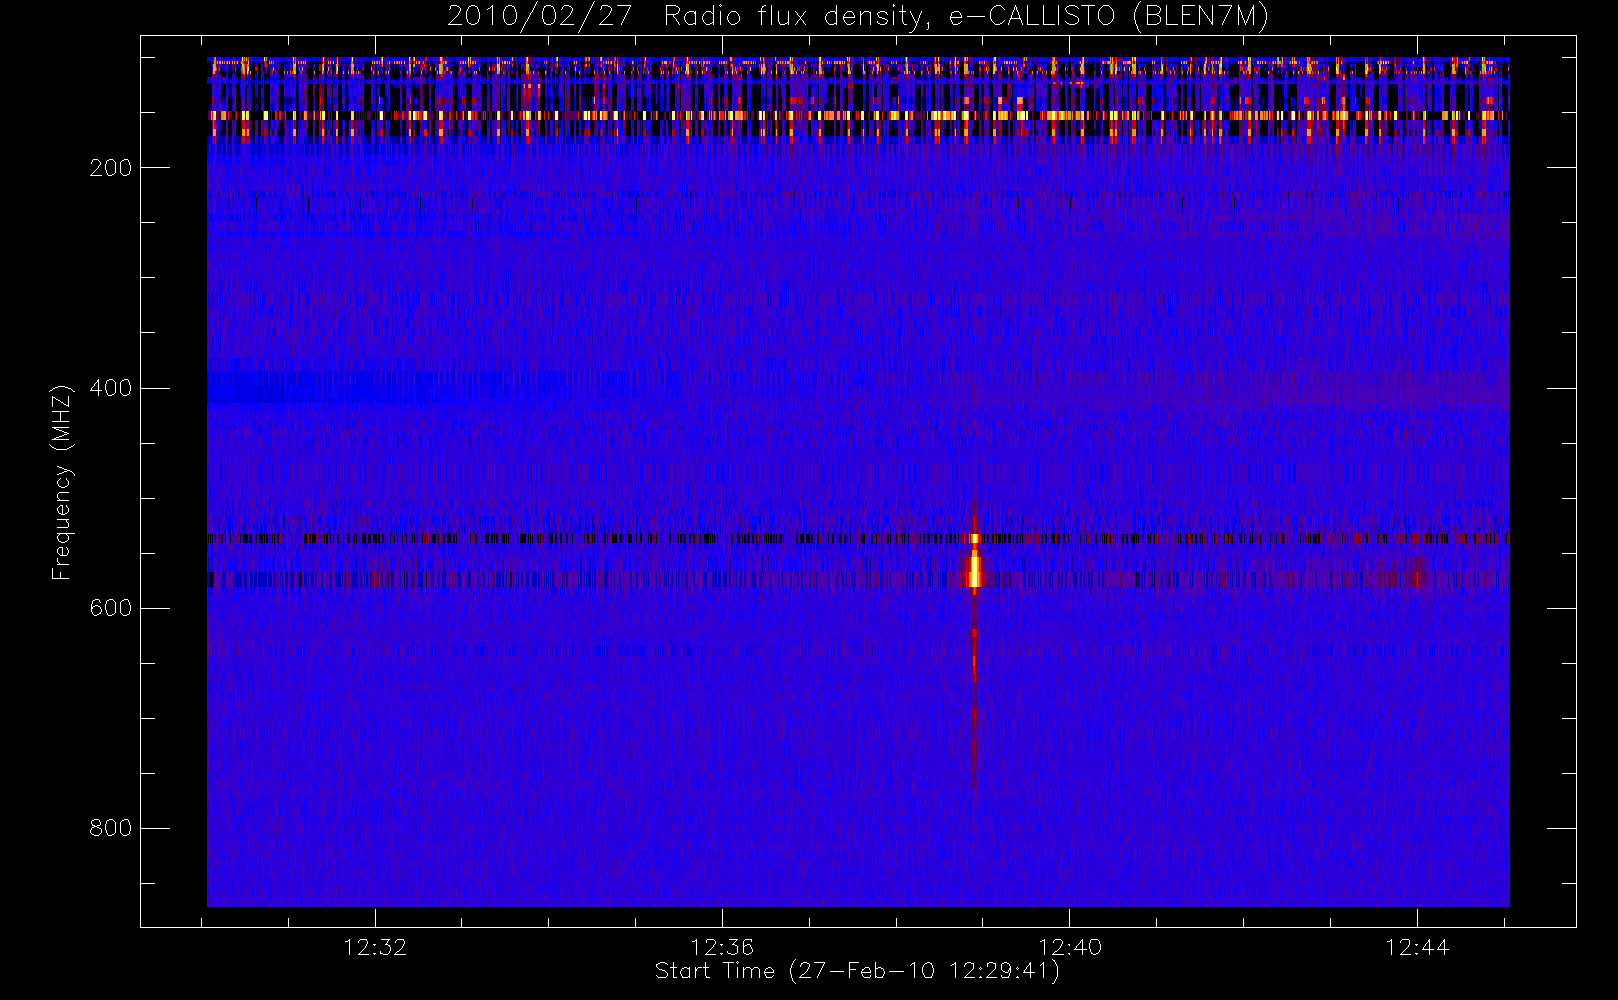Click the 800 frequency tick label
This screenshot has width=1618, height=1000.
coord(110,828)
